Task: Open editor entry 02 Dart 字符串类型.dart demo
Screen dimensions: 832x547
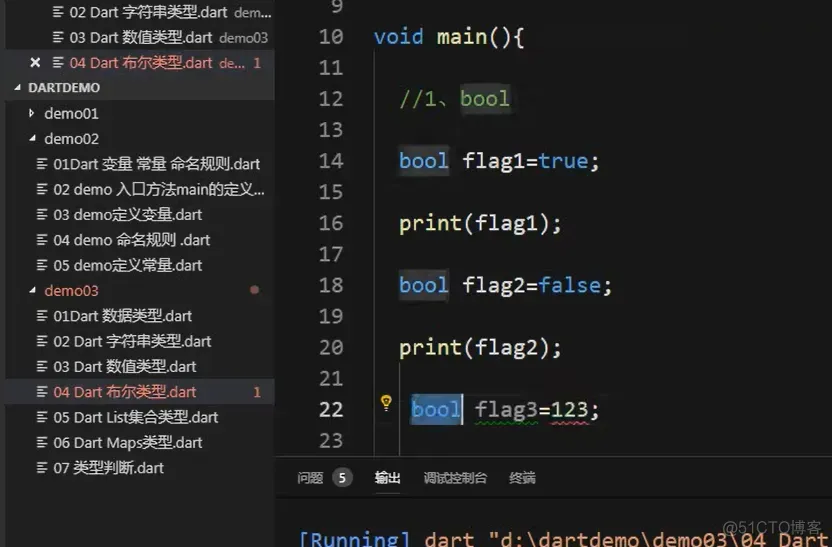Action: pyautogui.click(x=140, y=12)
